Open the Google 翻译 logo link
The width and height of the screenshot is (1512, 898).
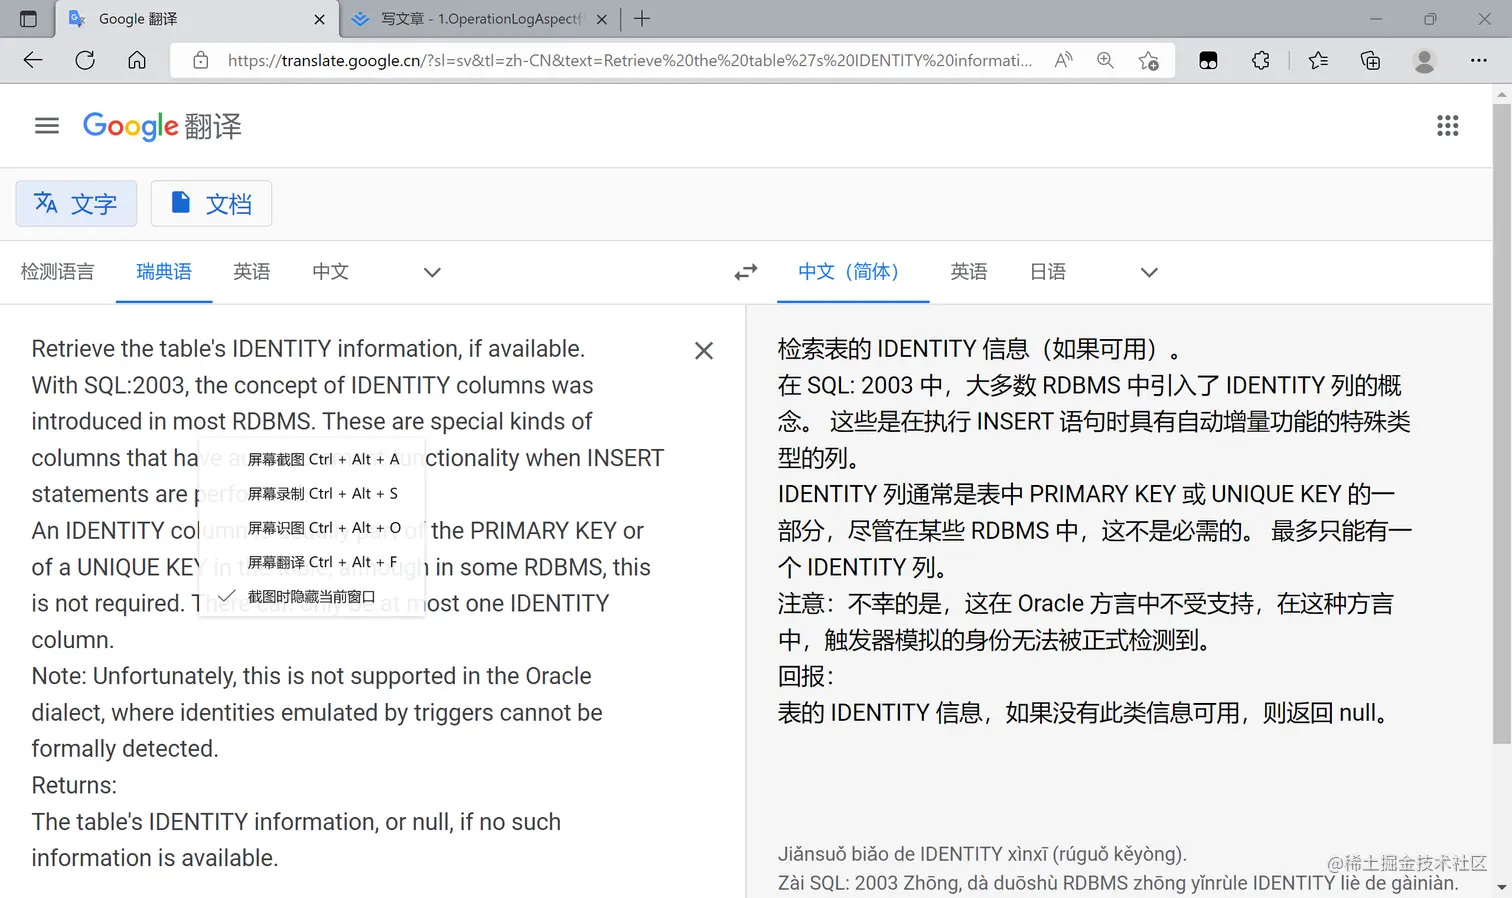click(162, 126)
